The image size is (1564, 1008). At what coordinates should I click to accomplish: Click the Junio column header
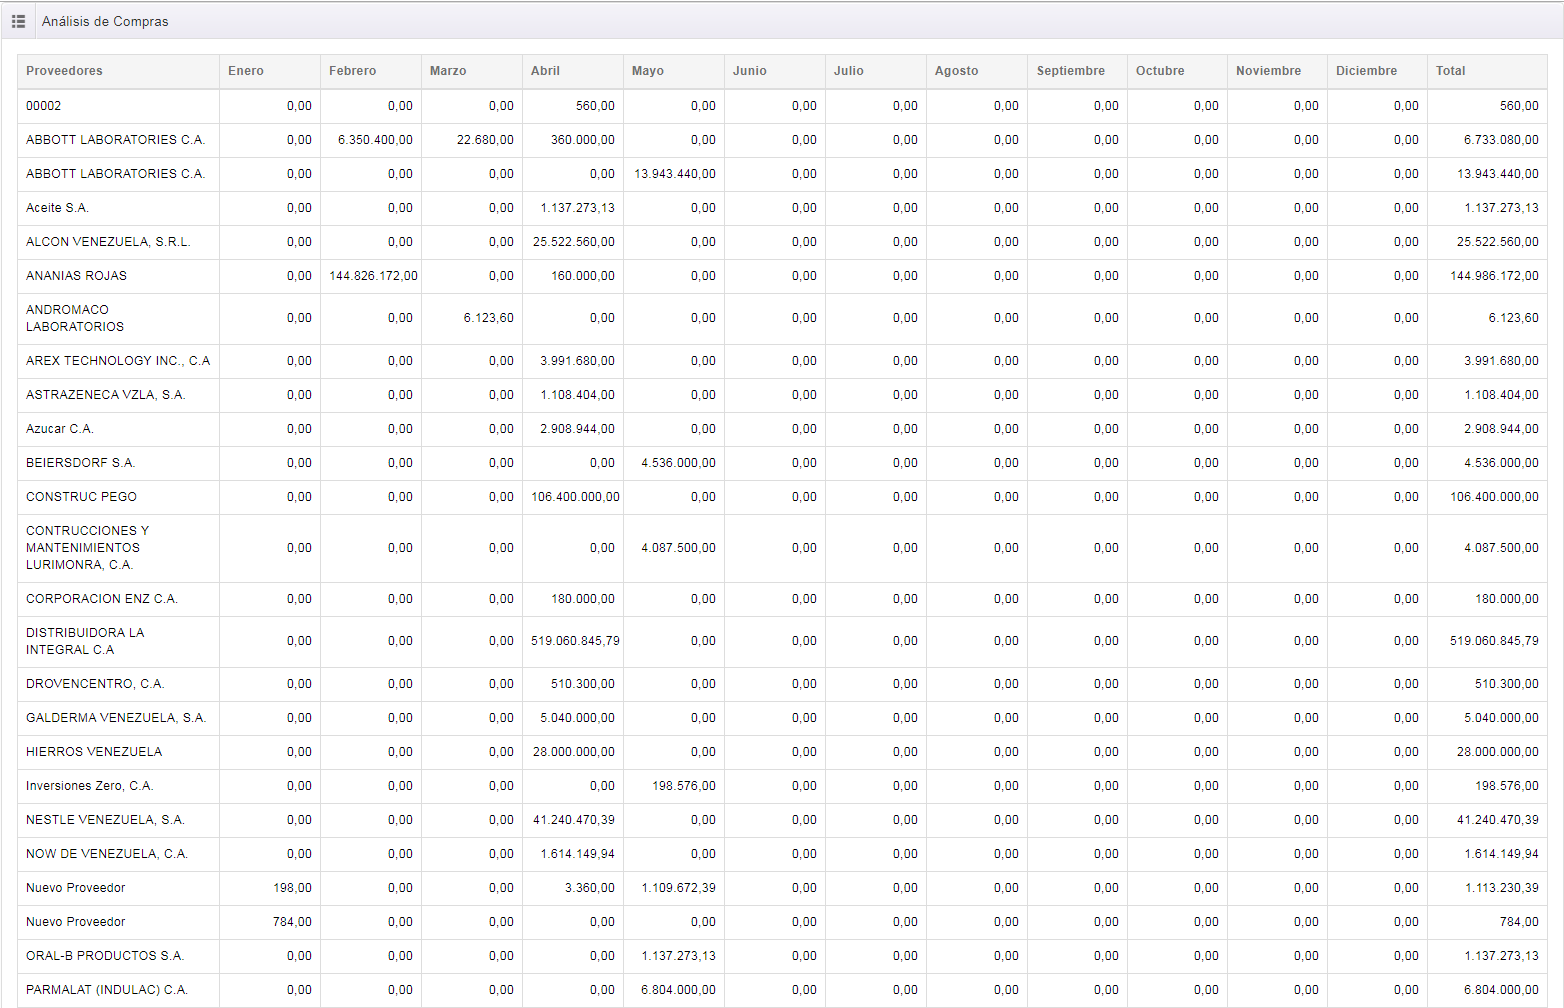tap(775, 71)
